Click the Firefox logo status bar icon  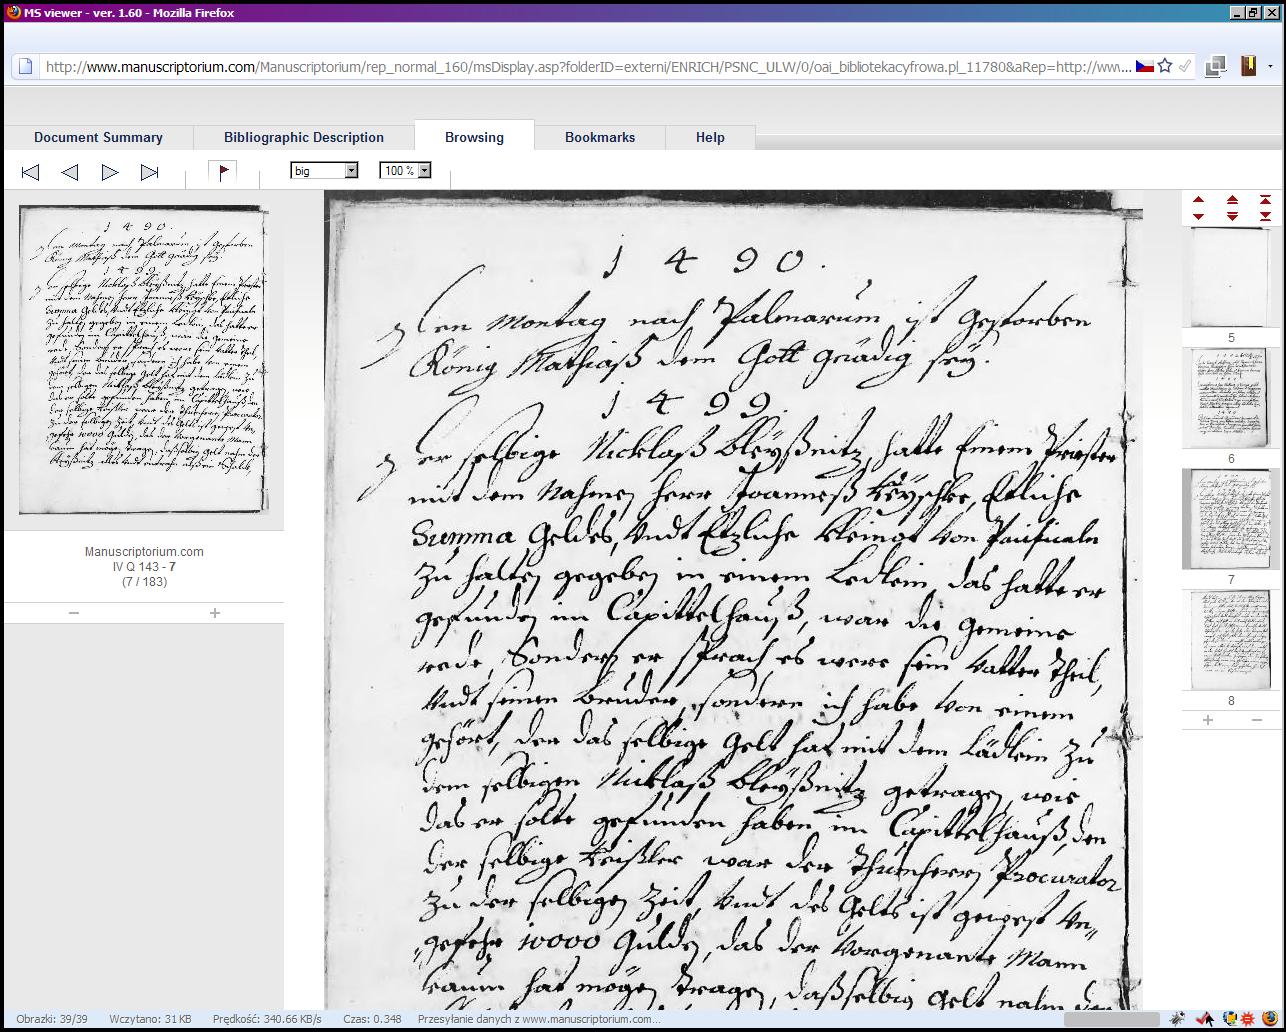(x=1270, y=1019)
